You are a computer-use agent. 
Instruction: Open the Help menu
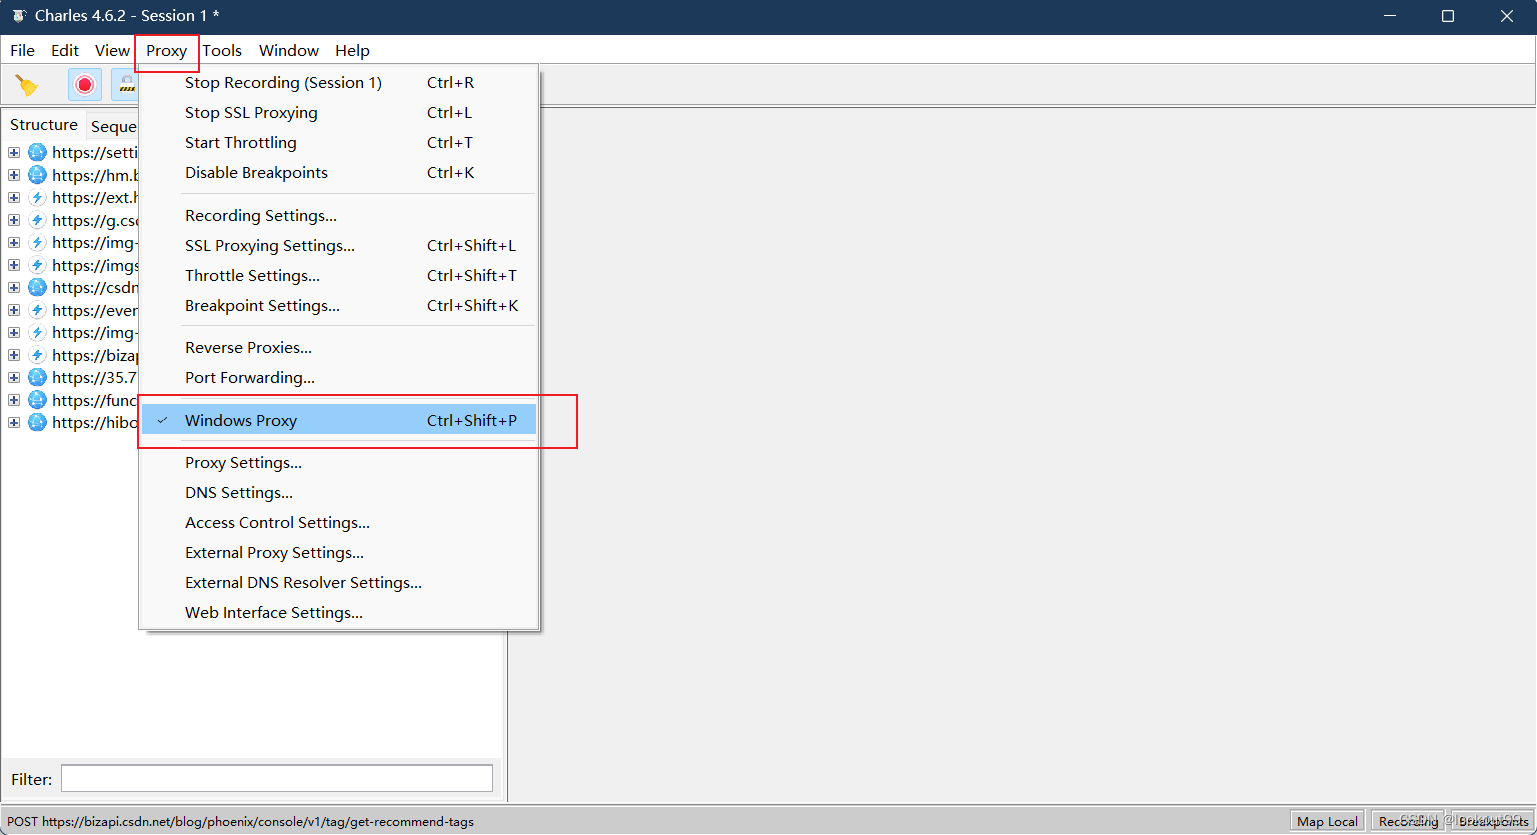[352, 50]
